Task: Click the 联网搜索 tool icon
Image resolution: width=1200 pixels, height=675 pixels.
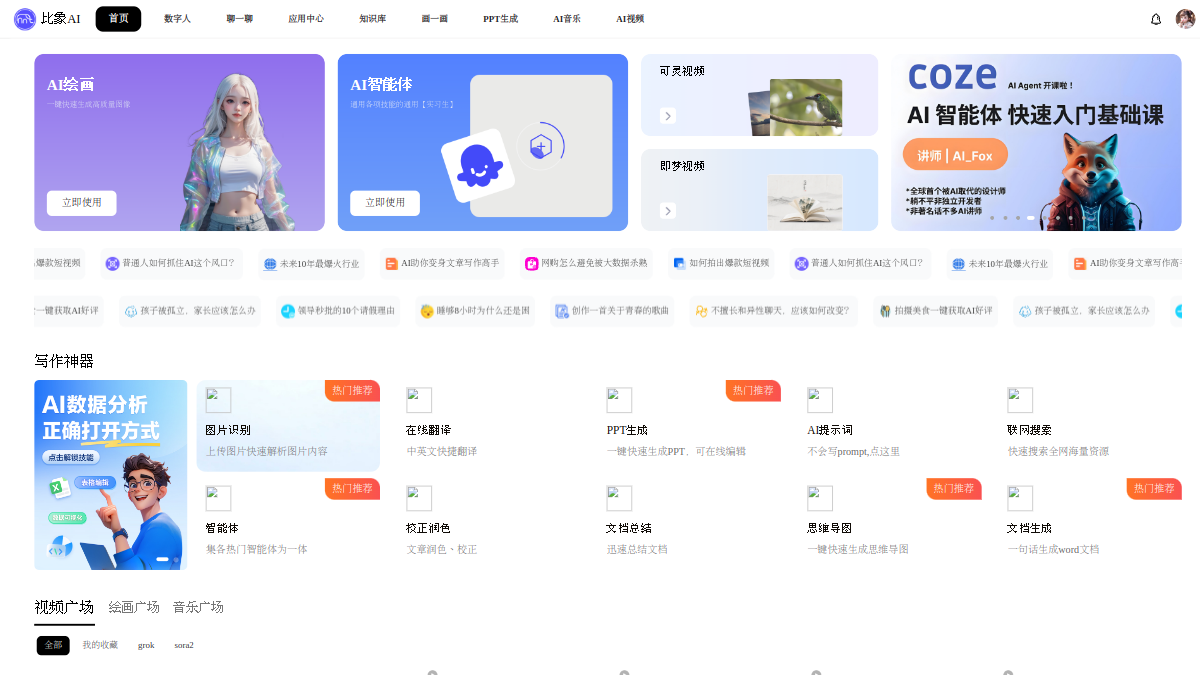Action: click(x=1020, y=400)
